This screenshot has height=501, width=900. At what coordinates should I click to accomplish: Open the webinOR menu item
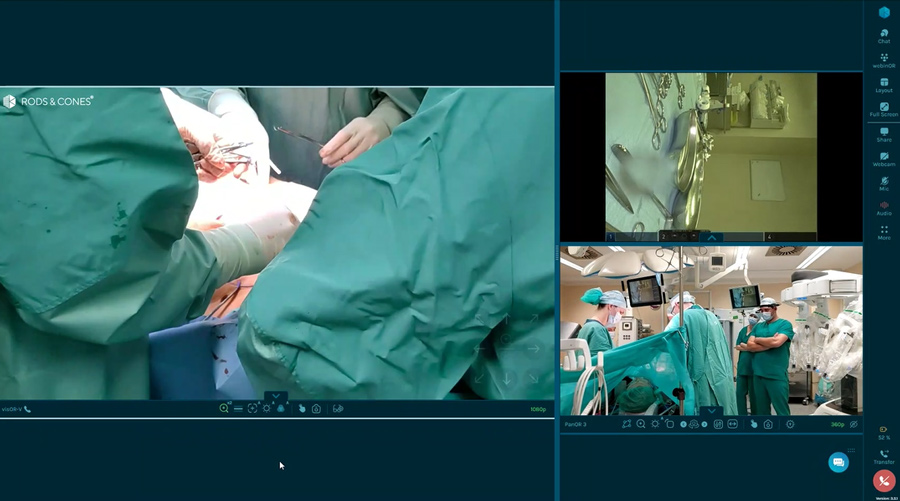point(884,60)
